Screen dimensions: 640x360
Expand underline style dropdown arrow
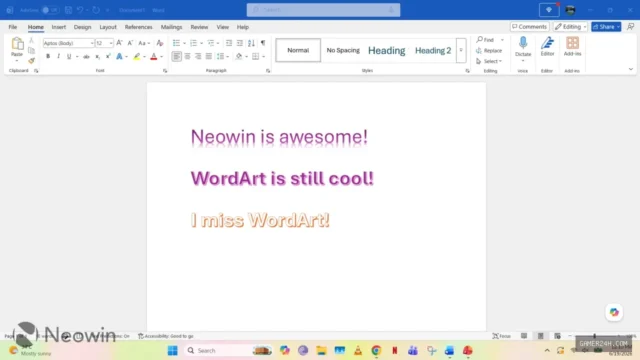(x=77, y=56)
